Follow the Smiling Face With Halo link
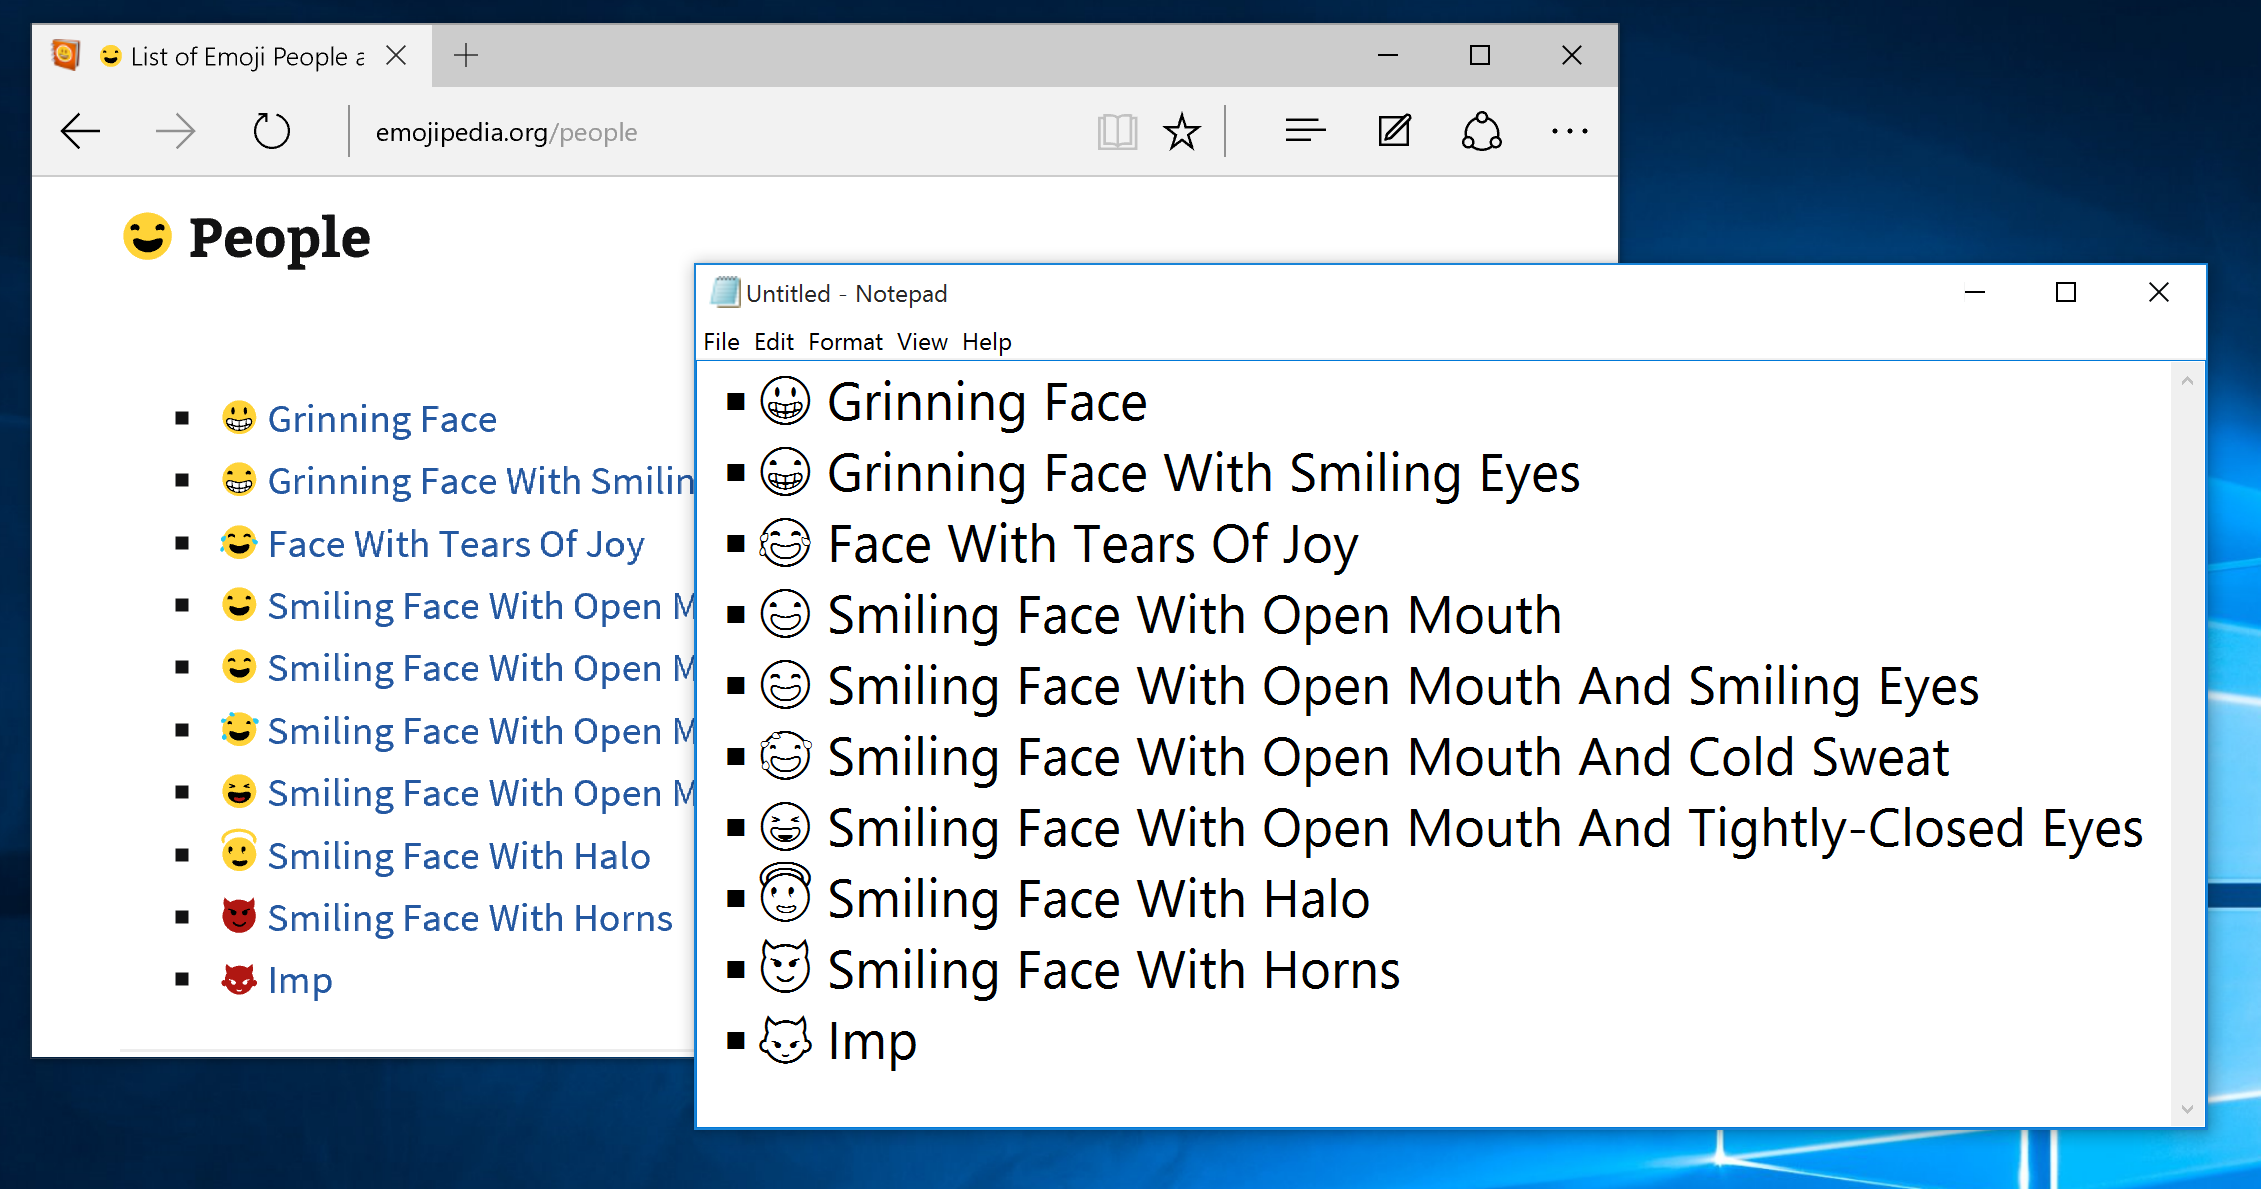 (459, 856)
